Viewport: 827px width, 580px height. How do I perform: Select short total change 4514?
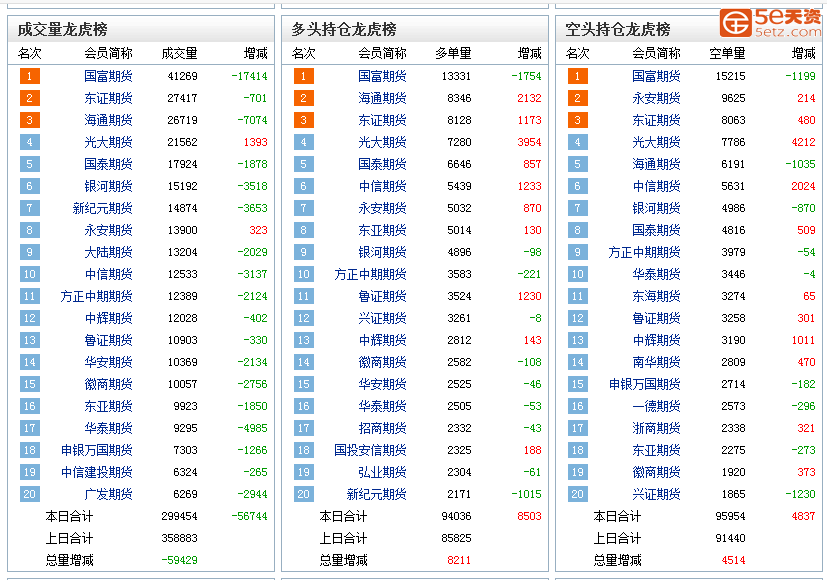(733, 560)
